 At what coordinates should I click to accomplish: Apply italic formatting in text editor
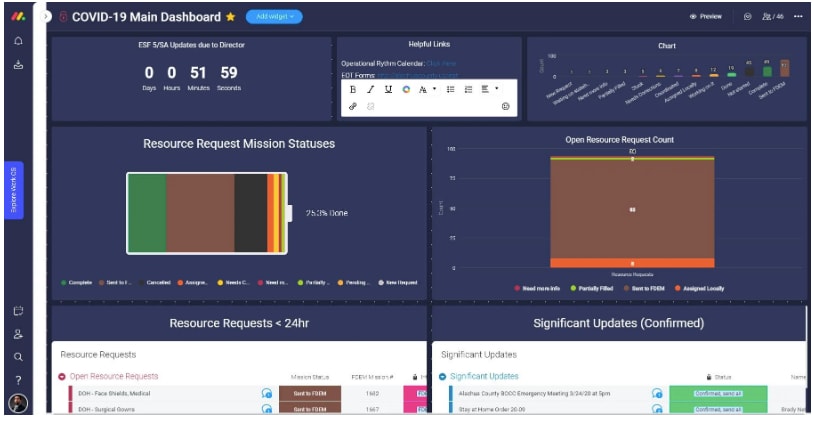[371, 89]
